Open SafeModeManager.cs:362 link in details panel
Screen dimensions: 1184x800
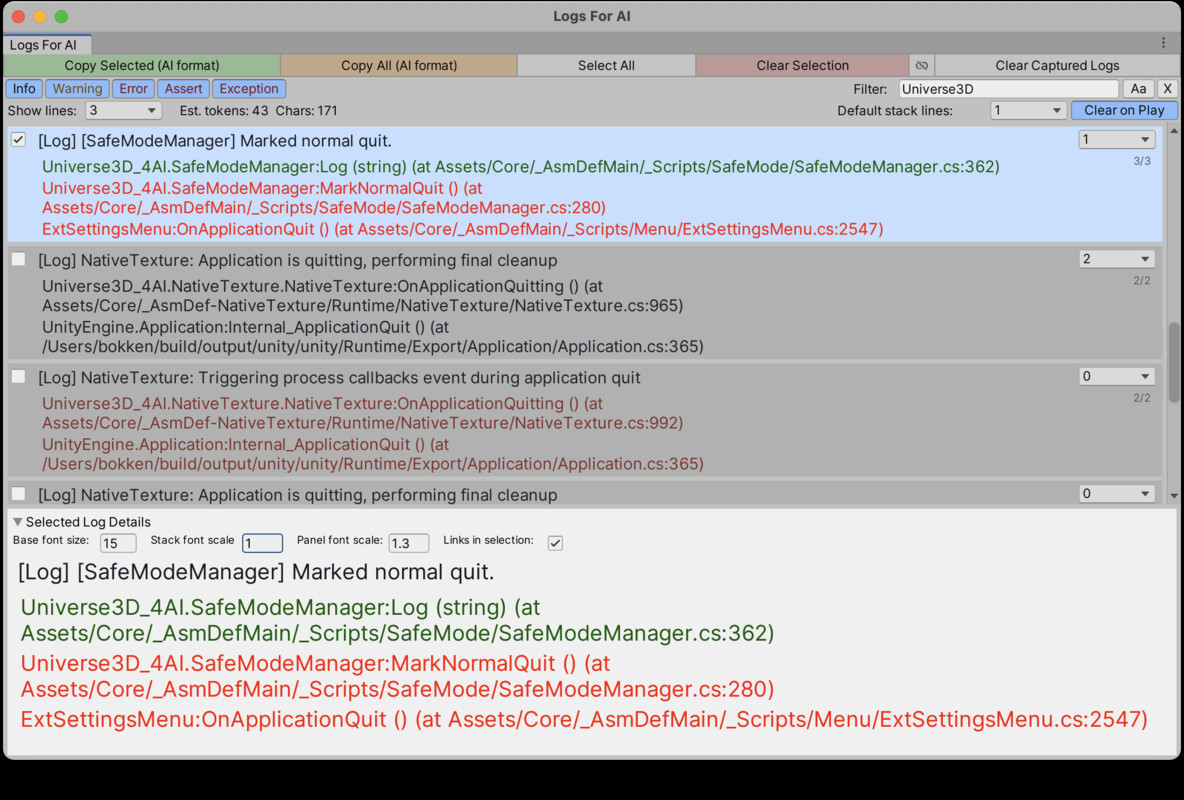click(x=397, y=620)
